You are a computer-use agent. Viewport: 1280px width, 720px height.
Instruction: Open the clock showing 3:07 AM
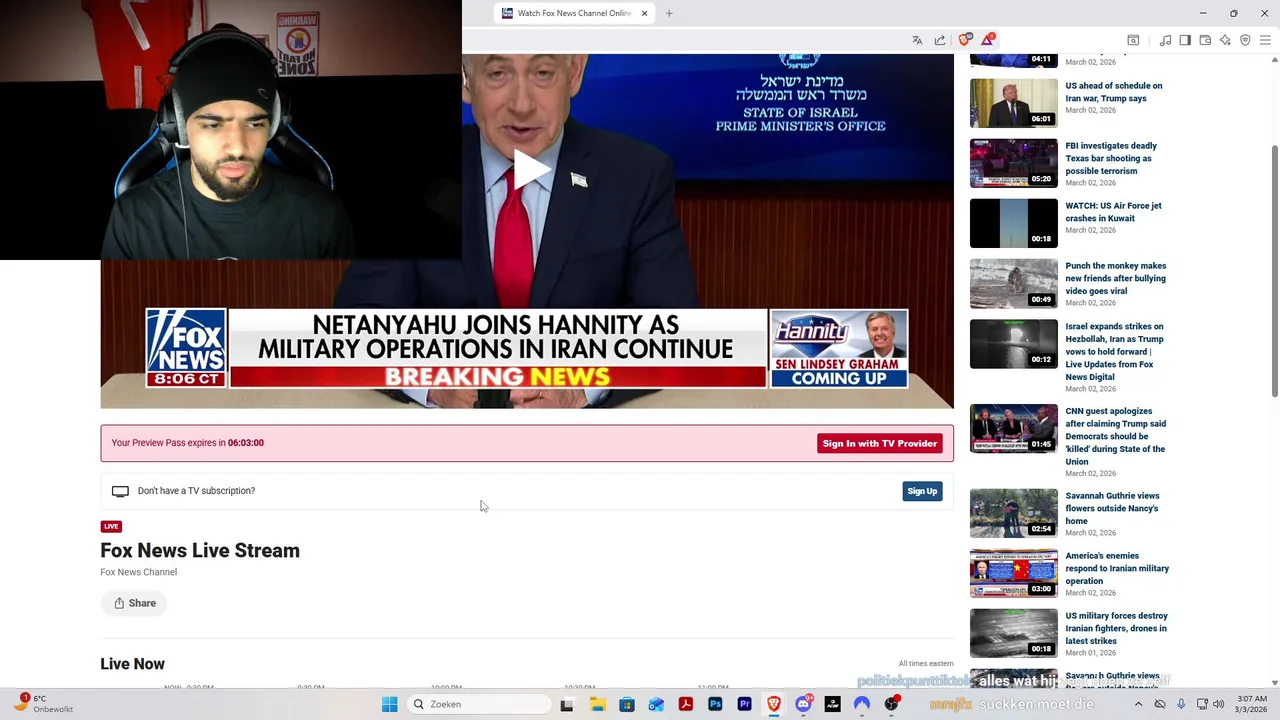(x=1252, y=704)
